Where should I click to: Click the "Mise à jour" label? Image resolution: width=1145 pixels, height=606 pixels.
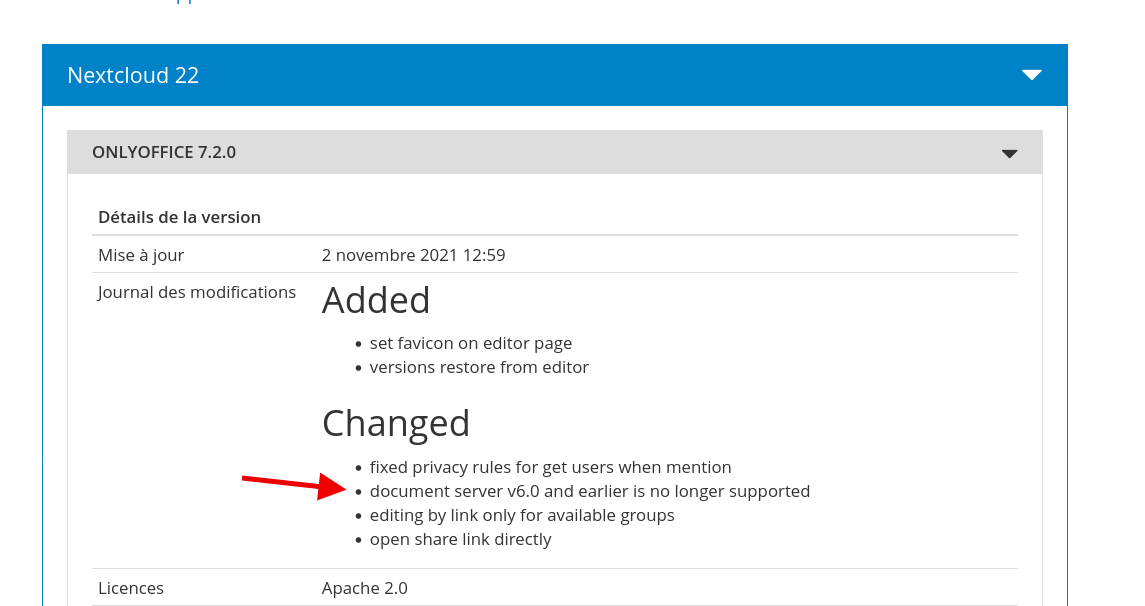tap(141, 255)
